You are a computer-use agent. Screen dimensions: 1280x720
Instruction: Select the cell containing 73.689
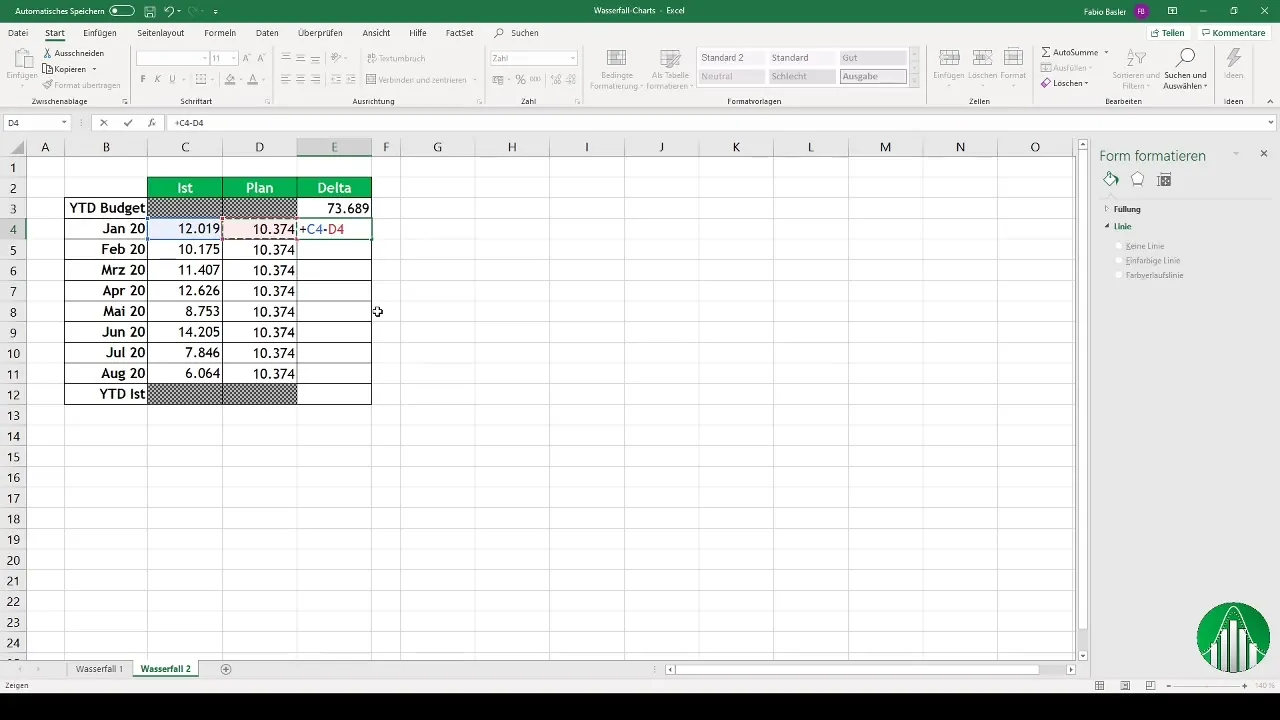334,208
